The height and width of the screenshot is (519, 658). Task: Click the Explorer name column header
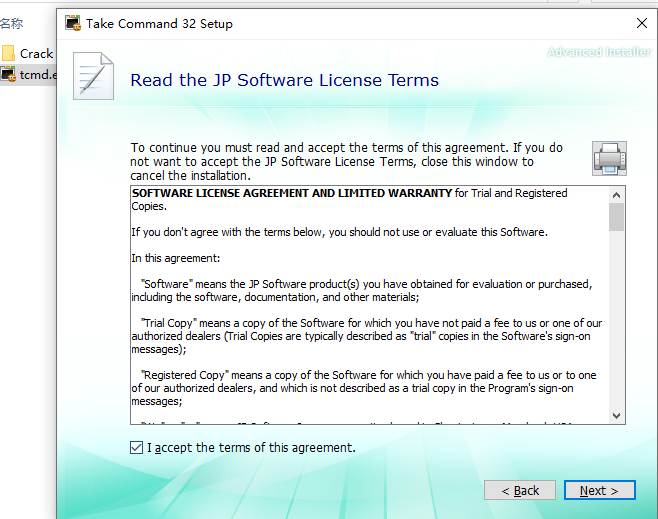point(12,23)
